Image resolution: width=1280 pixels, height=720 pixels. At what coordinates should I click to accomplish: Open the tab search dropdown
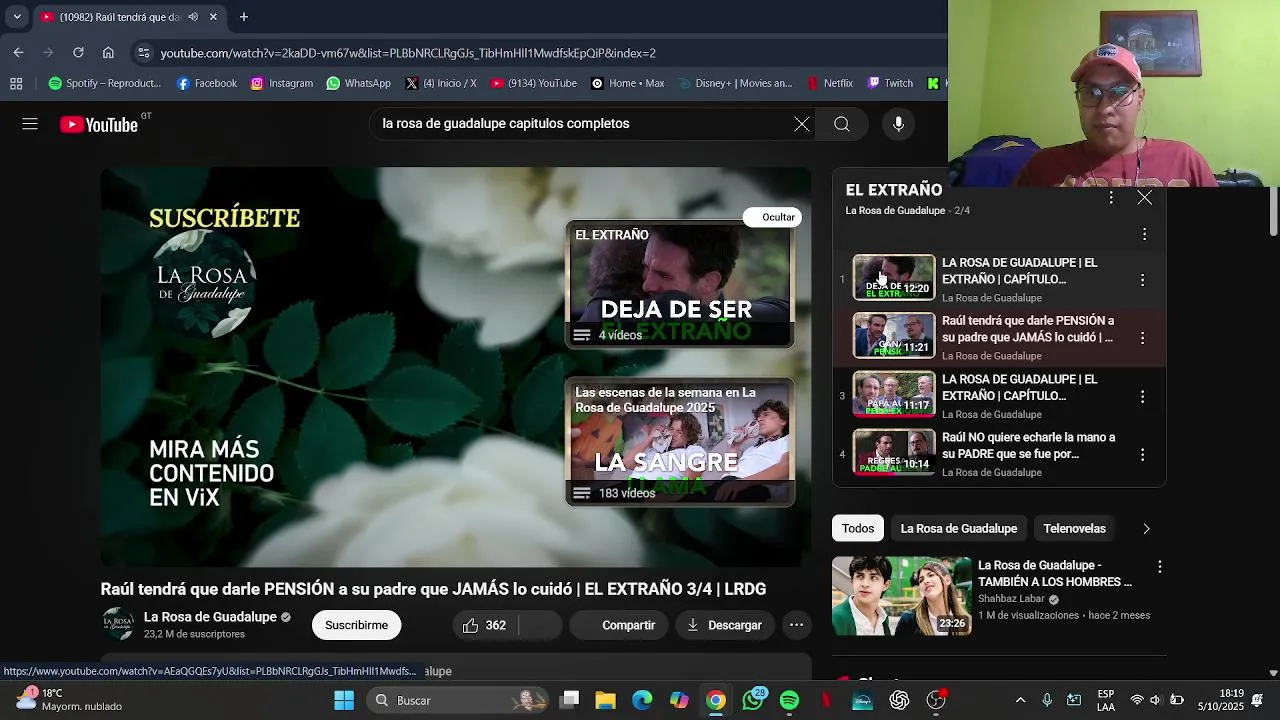pos(16,17)
